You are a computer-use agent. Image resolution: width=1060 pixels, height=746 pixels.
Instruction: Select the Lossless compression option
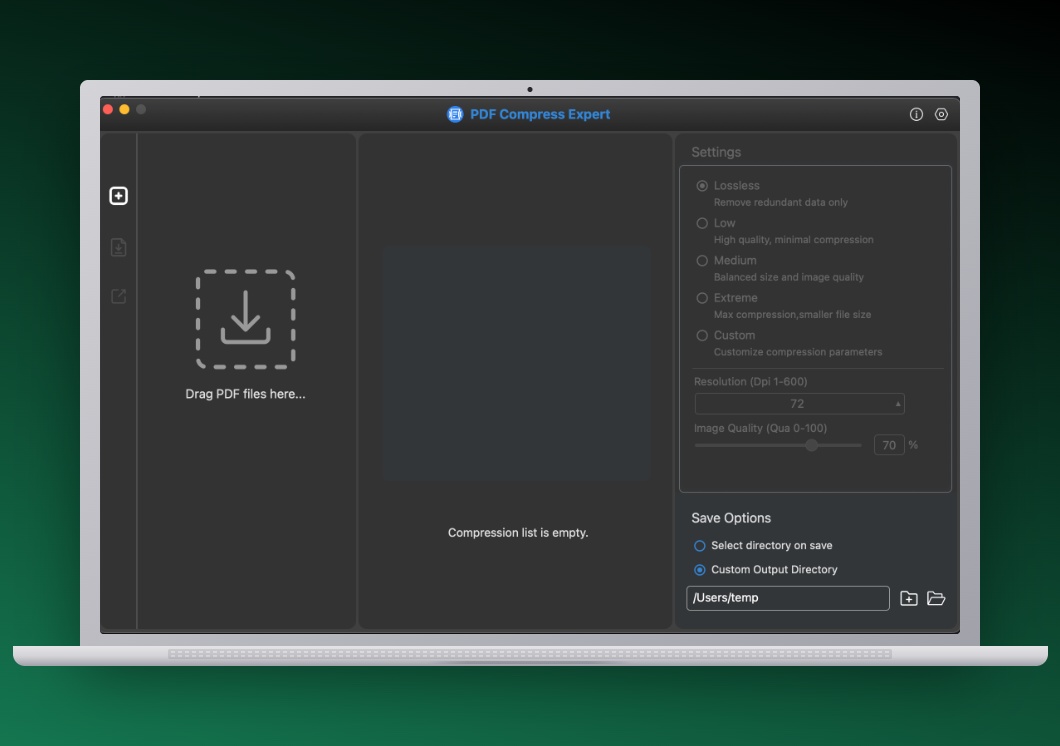pyautogui.click(x=702, y=186)
